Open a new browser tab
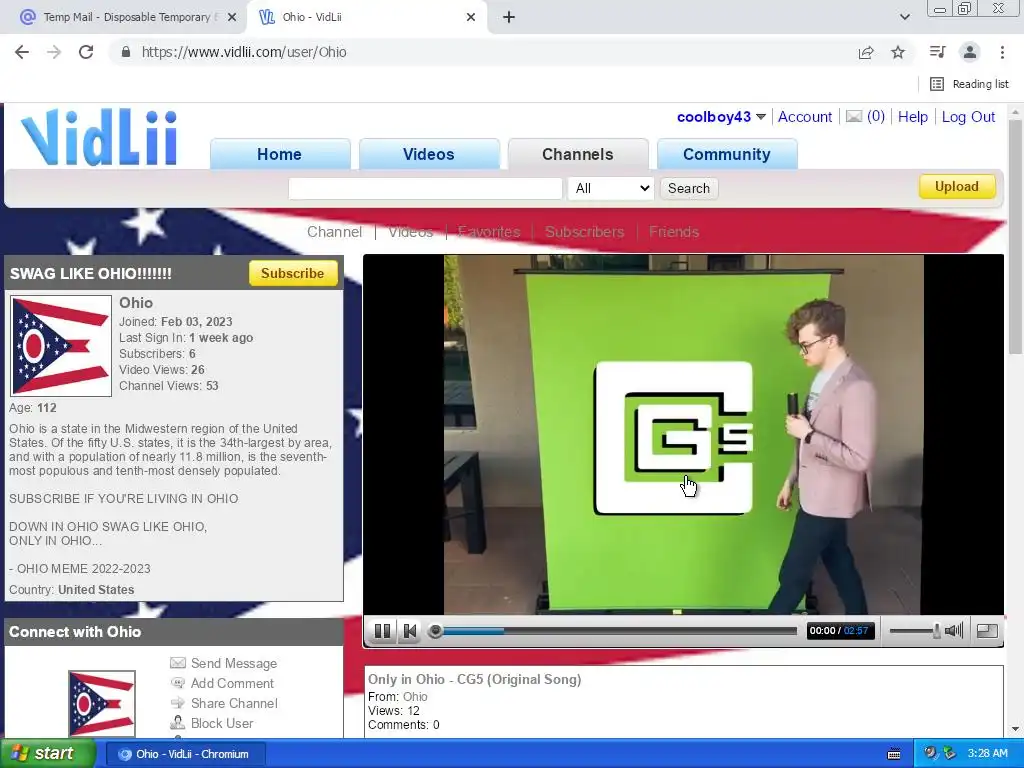Image resolution: width=1024 pixels, height=768 pixels. pyautogui.click(x=509, y=17)
